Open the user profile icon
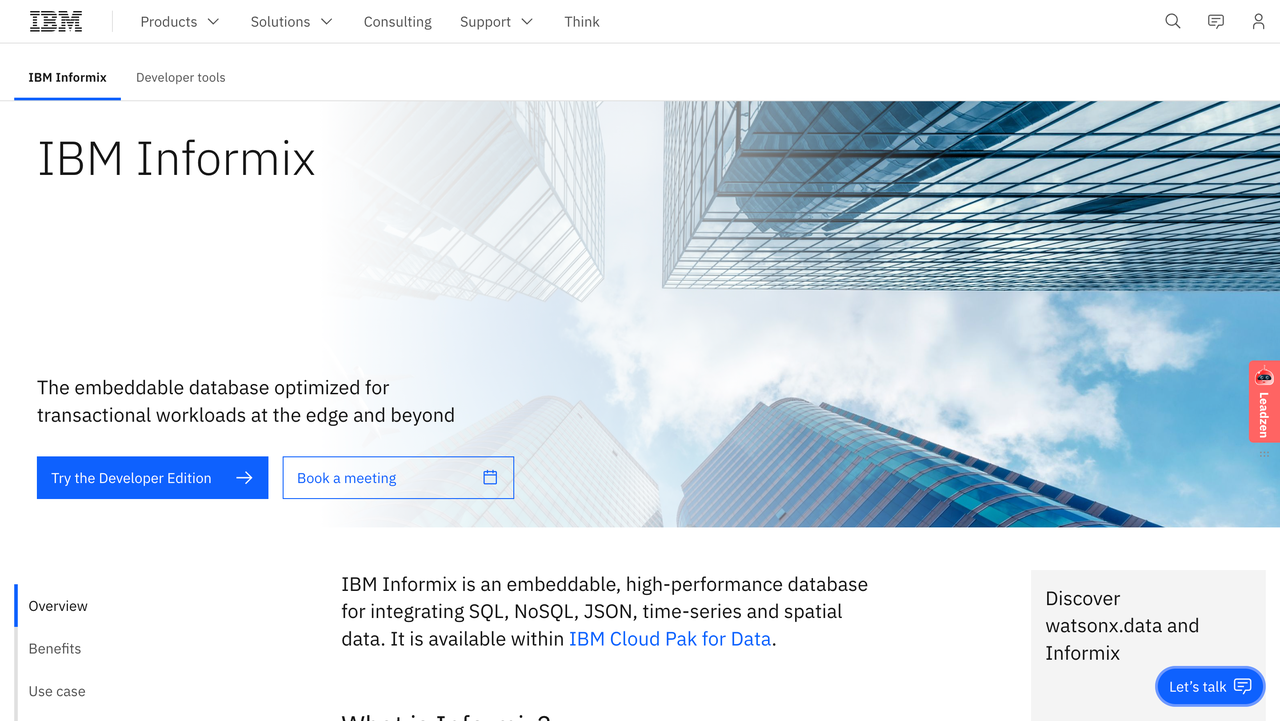The width and height of the screenshot is (1280, 721). (1259, 21)
